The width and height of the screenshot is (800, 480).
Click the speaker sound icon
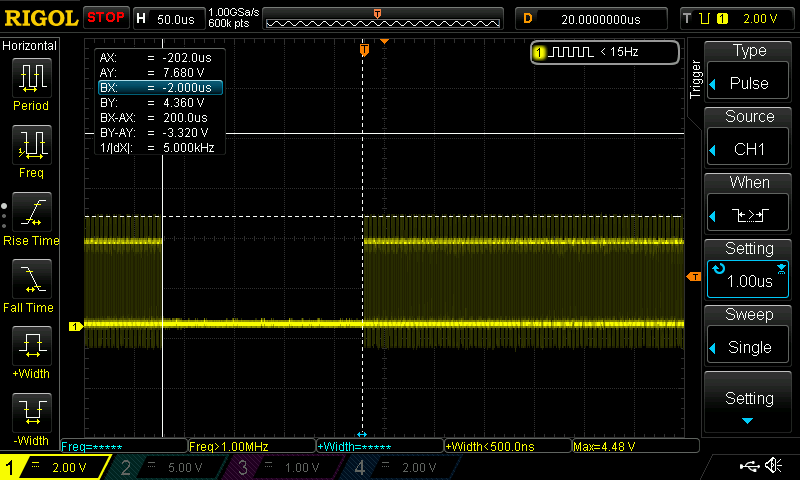(x=773, y=465)
